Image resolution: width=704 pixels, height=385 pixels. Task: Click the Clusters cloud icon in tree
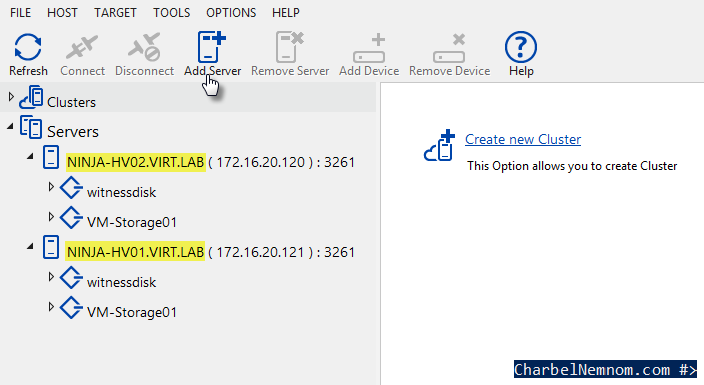pos(31,97)
